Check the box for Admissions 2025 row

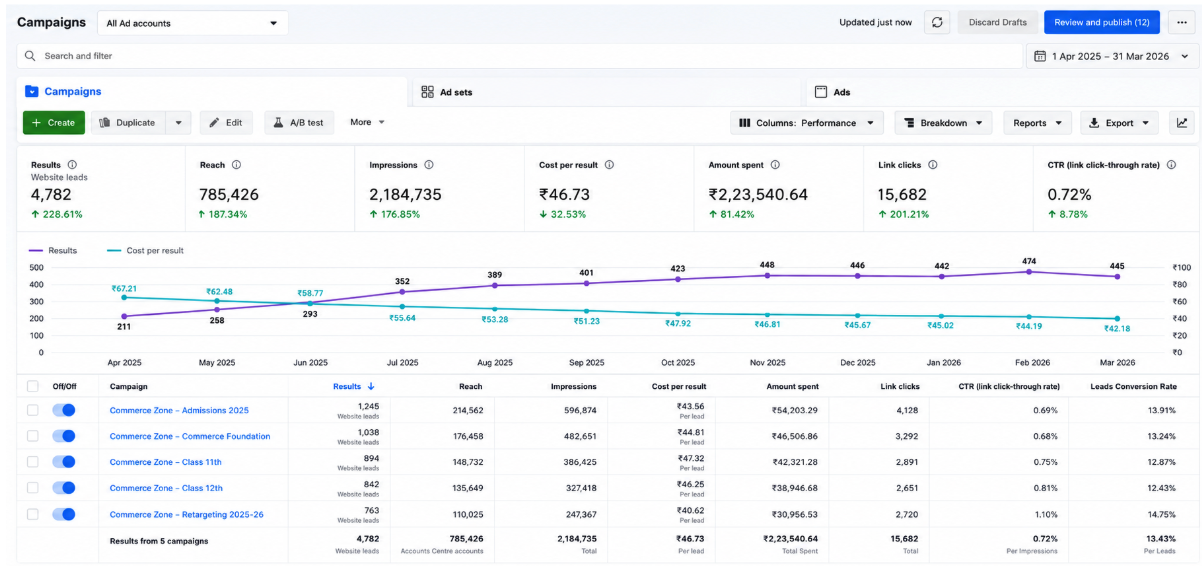pos(33,410)
